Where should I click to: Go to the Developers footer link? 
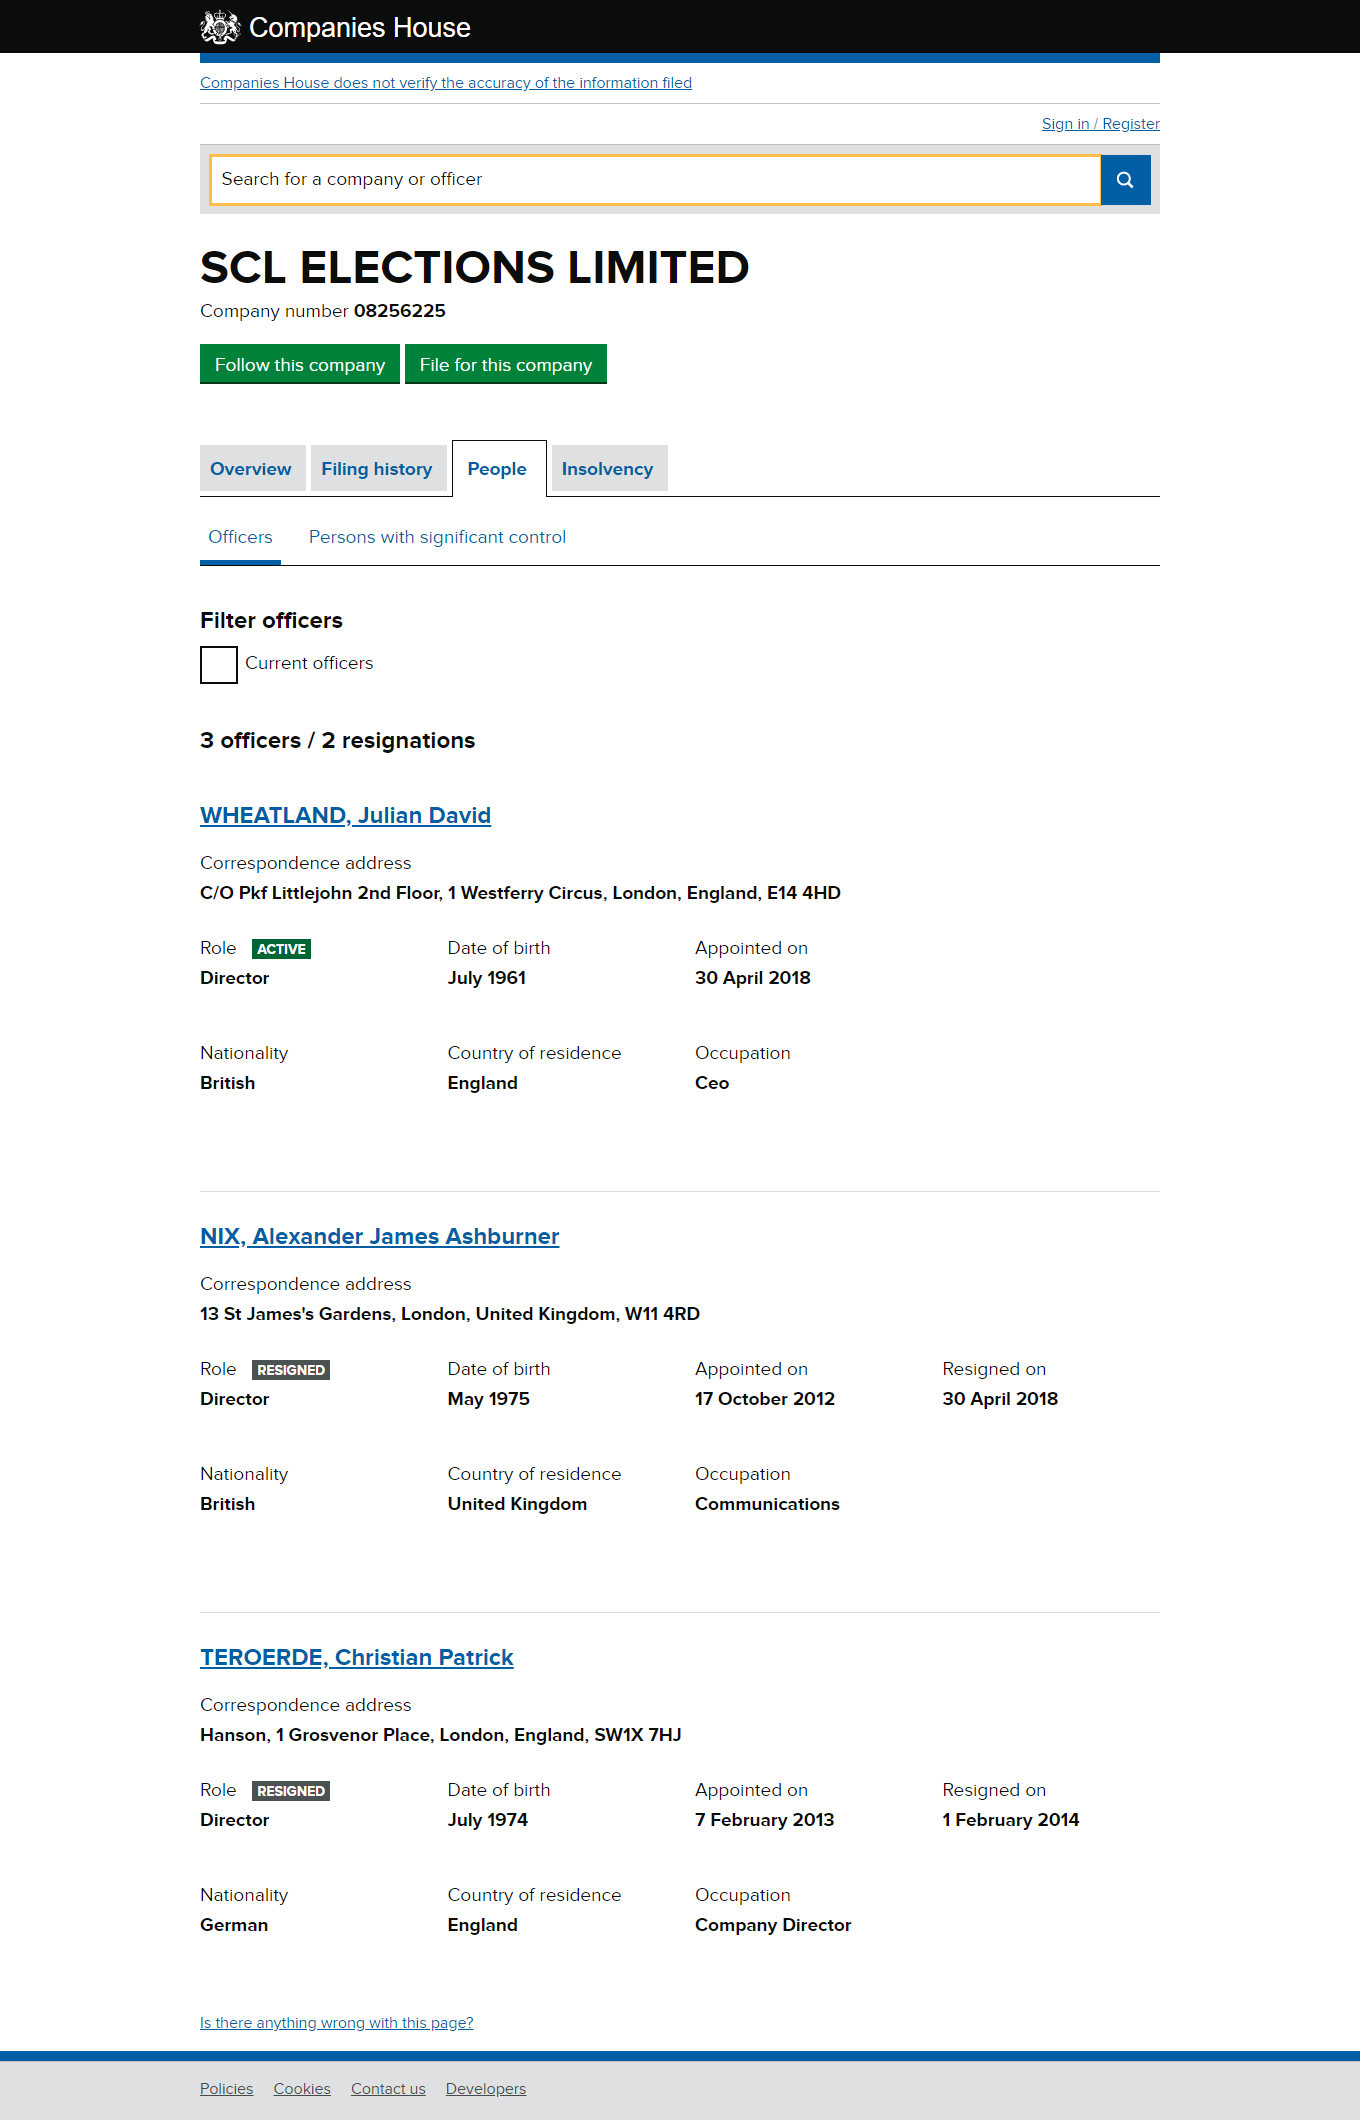[x=486, y=2089]
